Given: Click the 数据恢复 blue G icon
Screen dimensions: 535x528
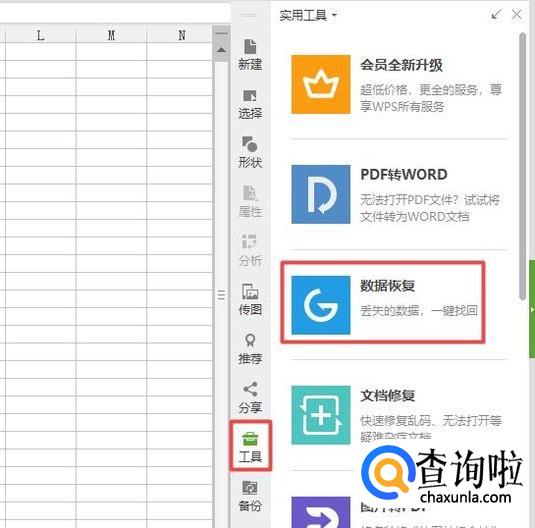Looking at the screenshot, I should pos(321,305).
